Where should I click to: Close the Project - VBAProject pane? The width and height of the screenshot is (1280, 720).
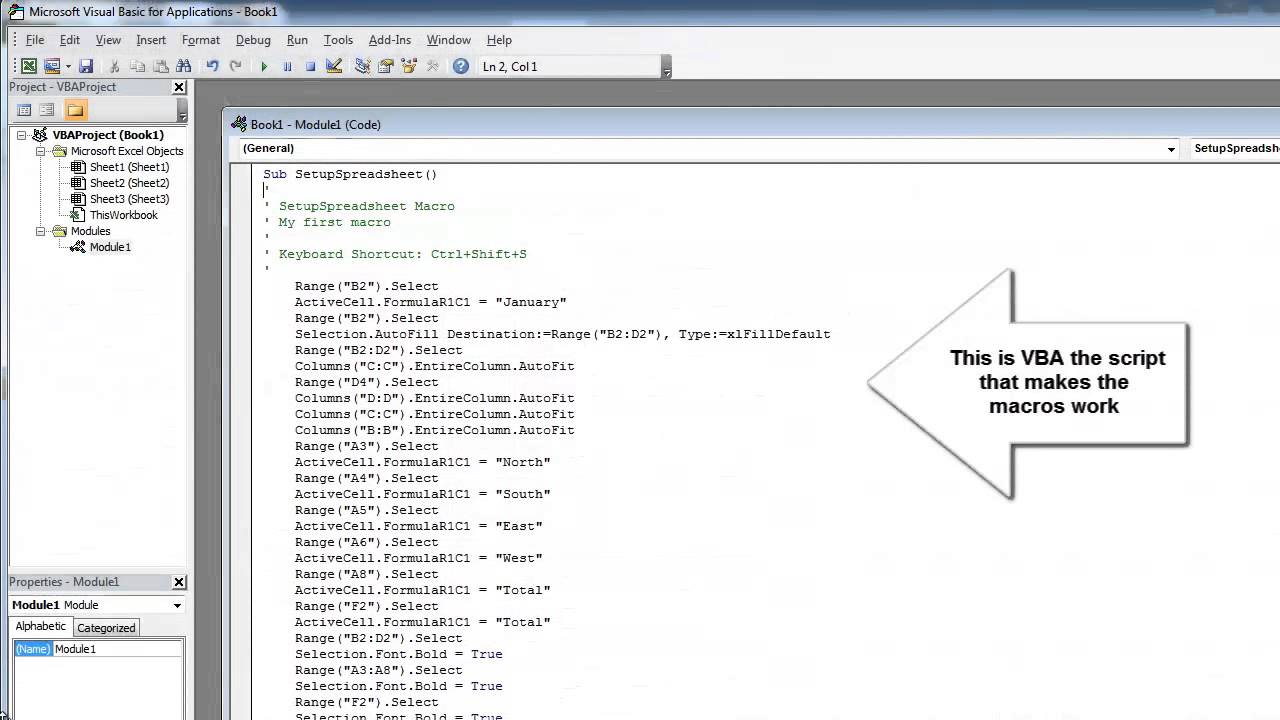(x=179, y=87)
